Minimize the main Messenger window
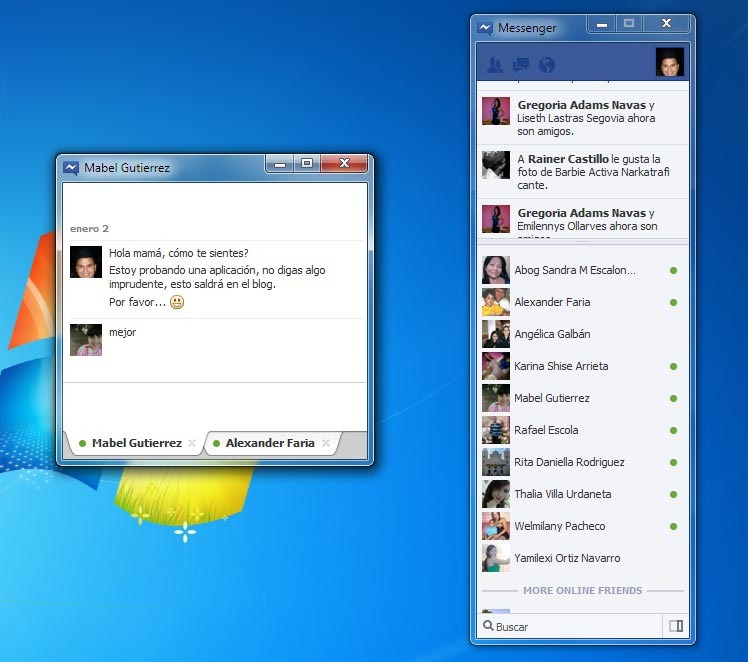The height and width of the screenshot is (662, 748). point(602,24)
